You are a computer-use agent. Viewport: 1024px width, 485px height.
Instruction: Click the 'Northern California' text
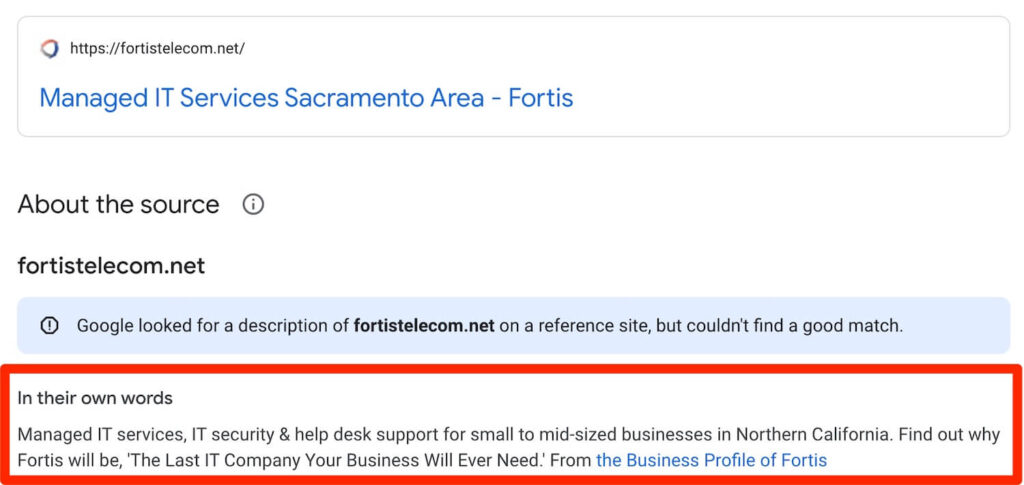tap(814, 435)
